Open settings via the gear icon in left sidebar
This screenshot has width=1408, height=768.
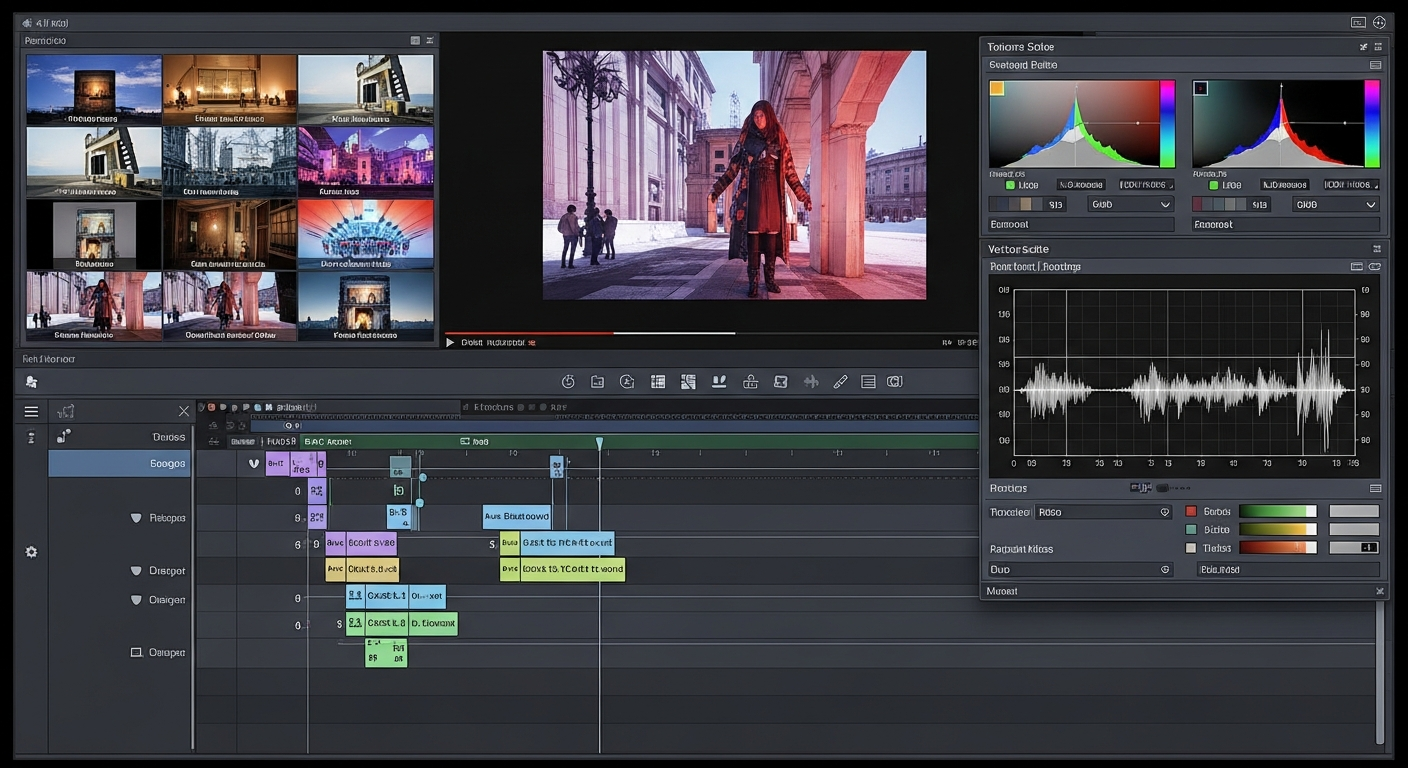pyautogui.click(x=31, y=552)
